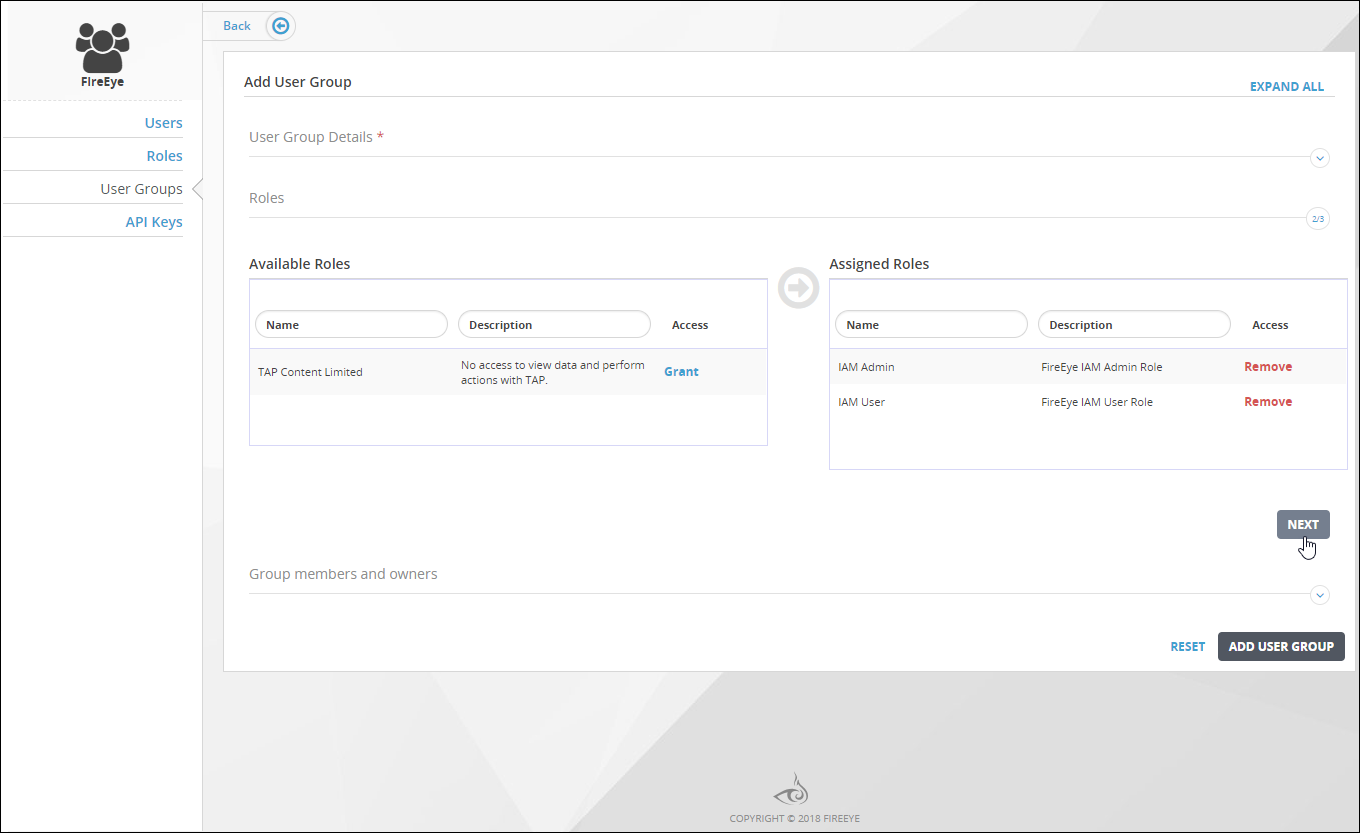This screenshot has height=833, width=1360.
Task: Open the Users menu item
Action: pos(164,123)
